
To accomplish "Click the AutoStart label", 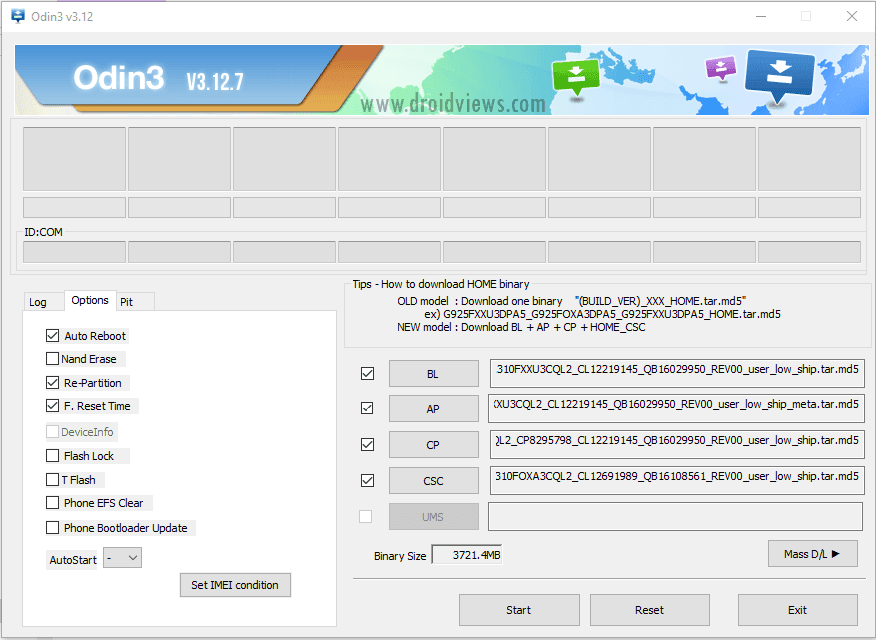I will point(73,560).
